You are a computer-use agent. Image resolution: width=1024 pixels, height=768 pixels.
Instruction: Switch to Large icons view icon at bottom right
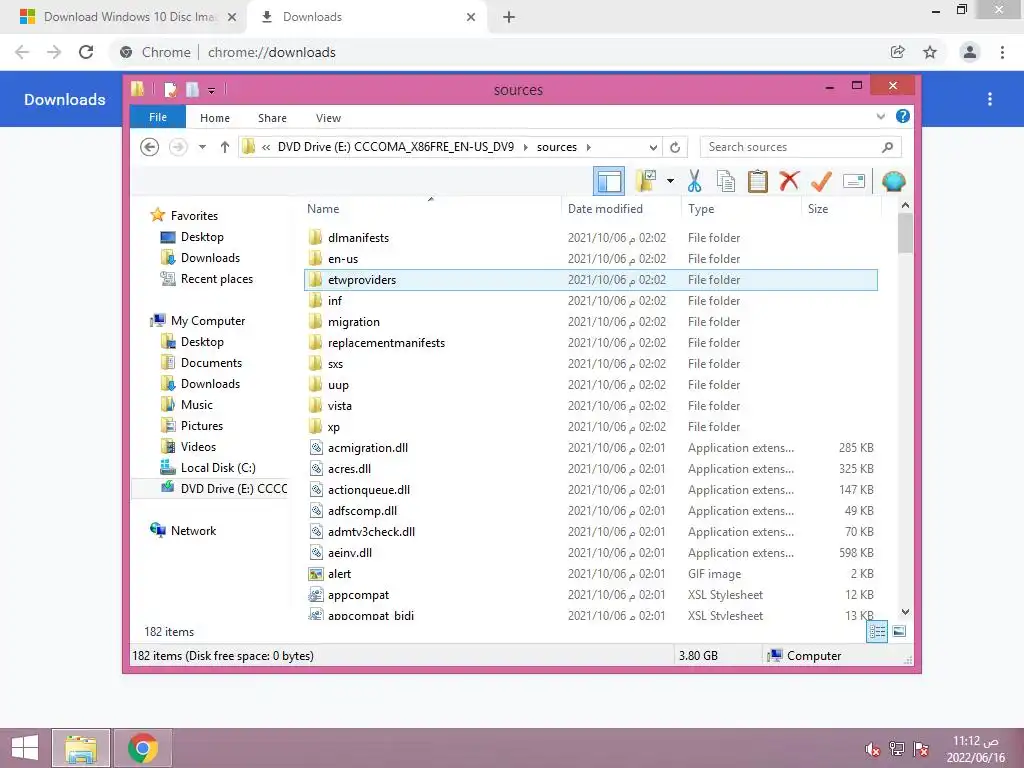click(899, 631)
